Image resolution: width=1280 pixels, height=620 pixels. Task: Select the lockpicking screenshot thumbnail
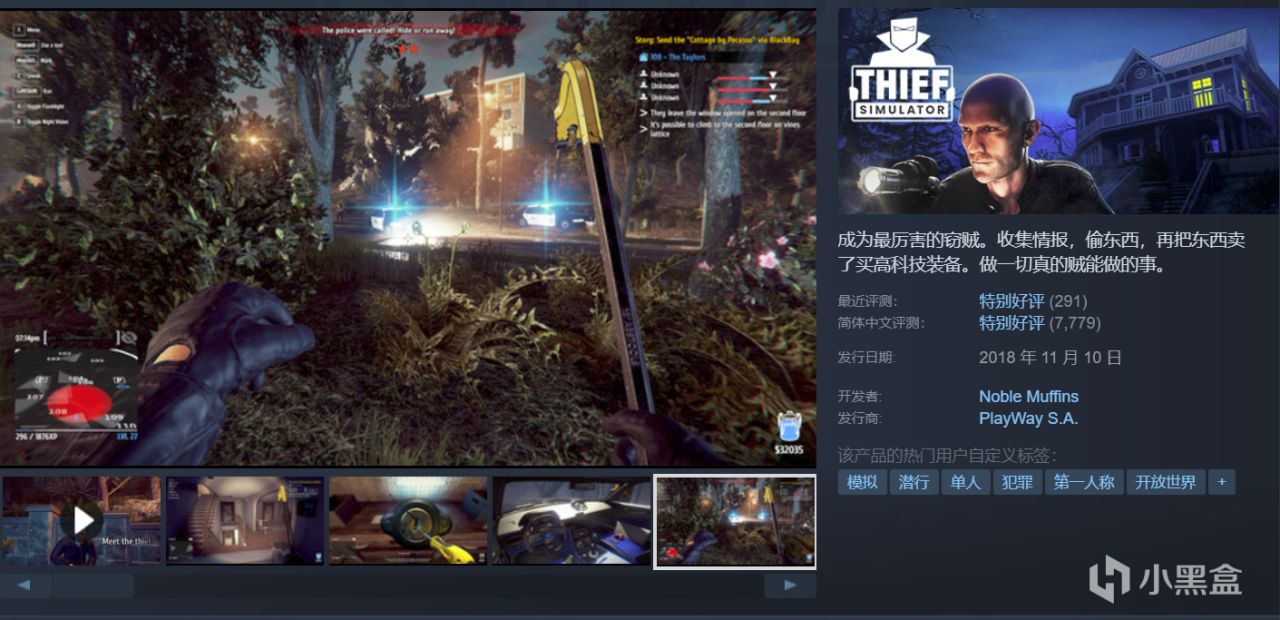(408, 521)
